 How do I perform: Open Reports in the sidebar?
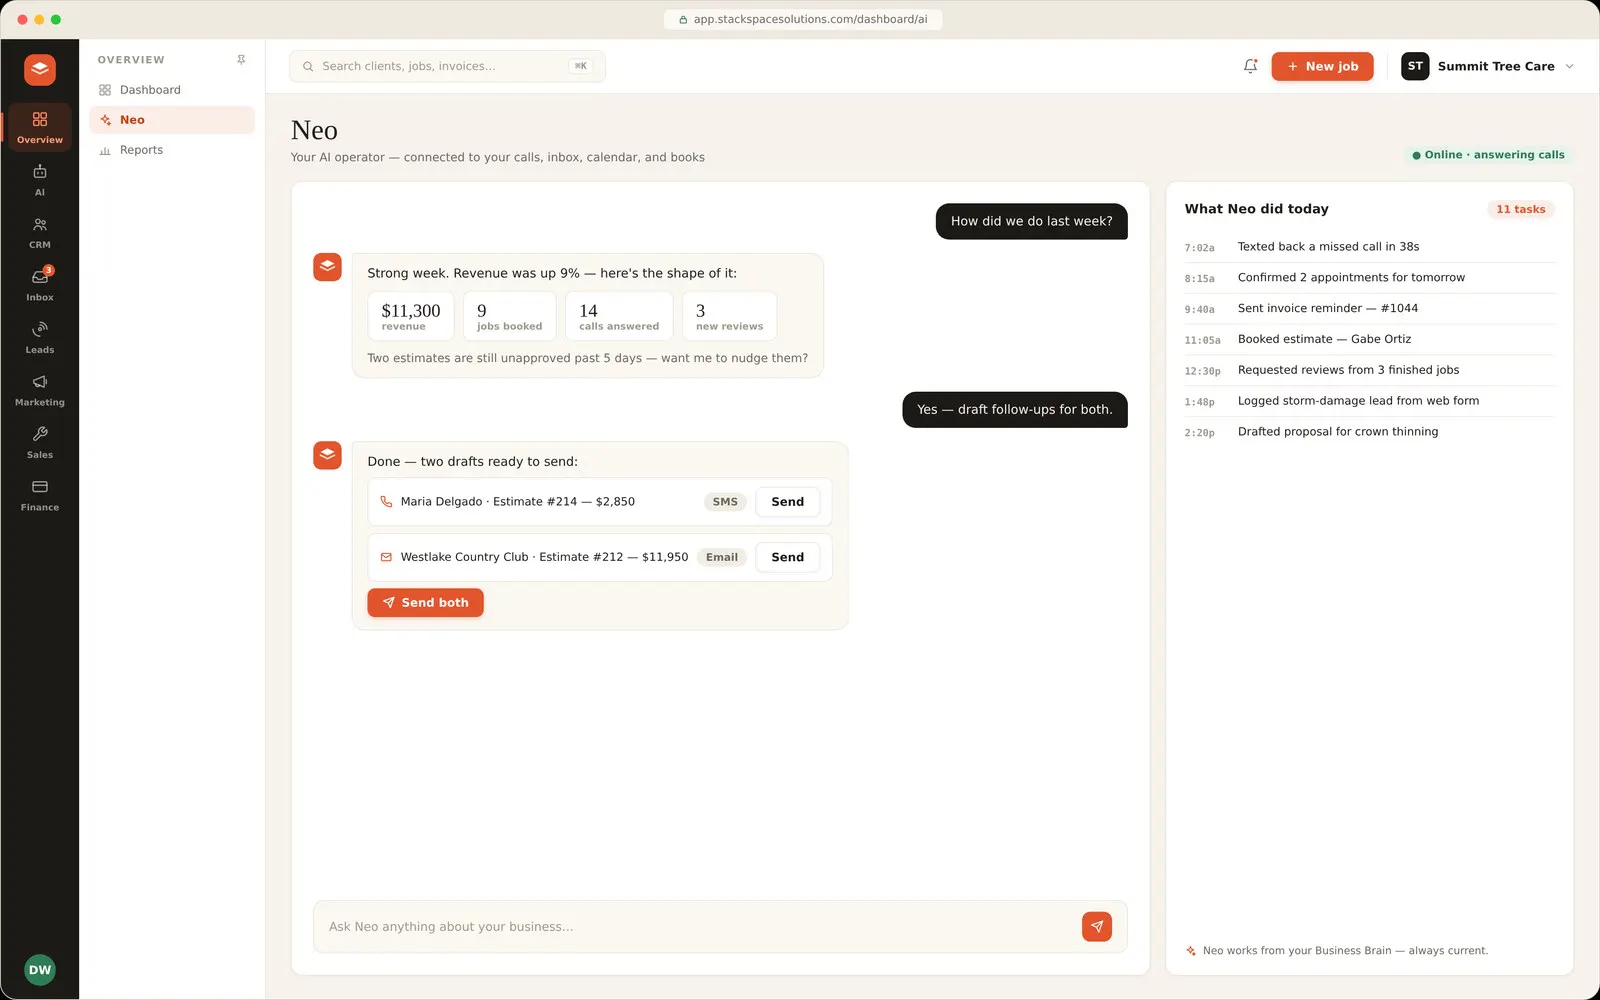click(172, 150)
